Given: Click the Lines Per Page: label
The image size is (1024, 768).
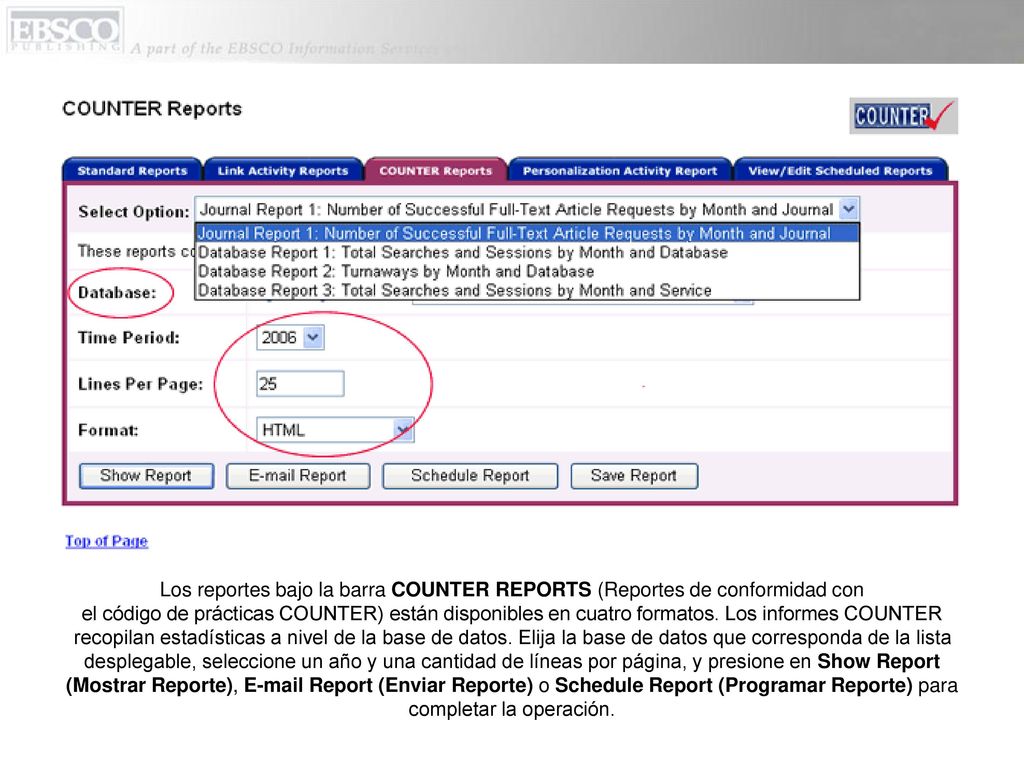Looking at the screenshot, I should pos(140,384).
